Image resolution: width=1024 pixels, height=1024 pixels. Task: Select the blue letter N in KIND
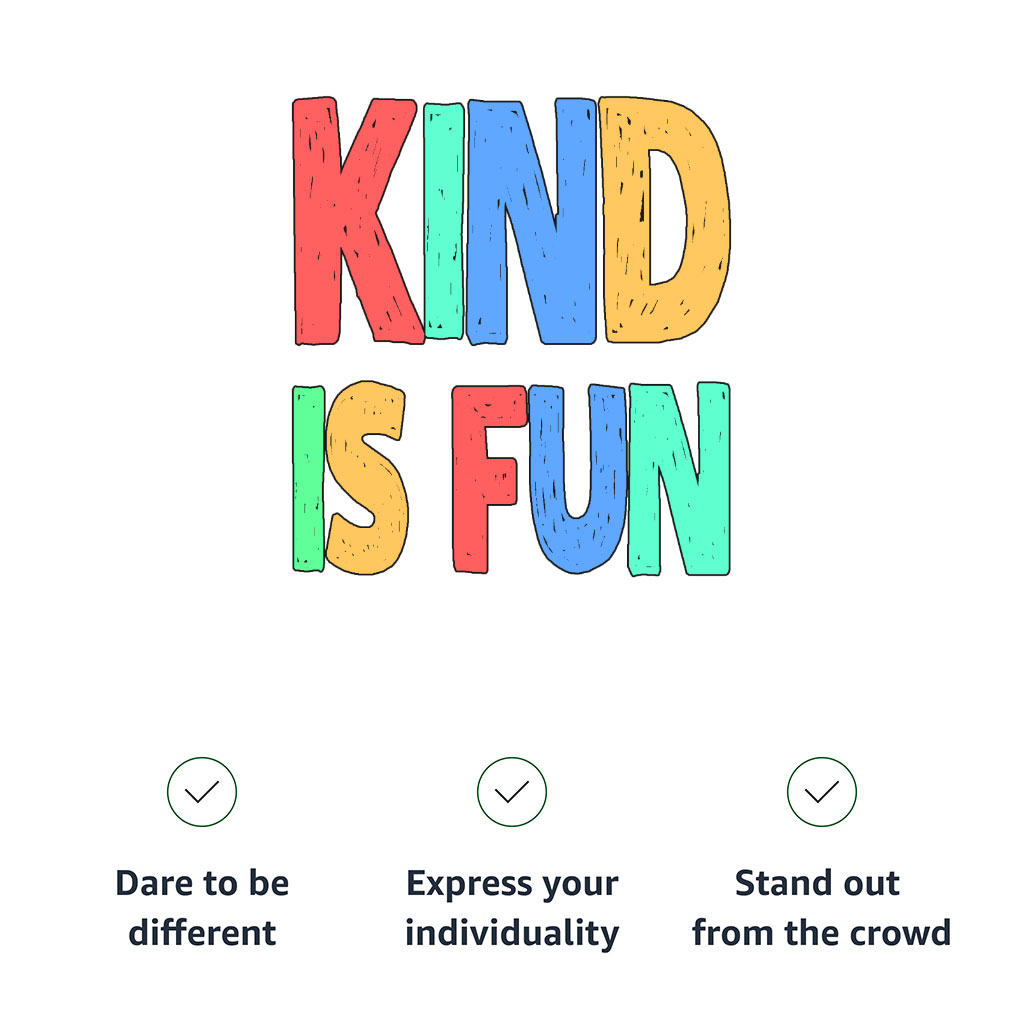(x=532, y=221)
